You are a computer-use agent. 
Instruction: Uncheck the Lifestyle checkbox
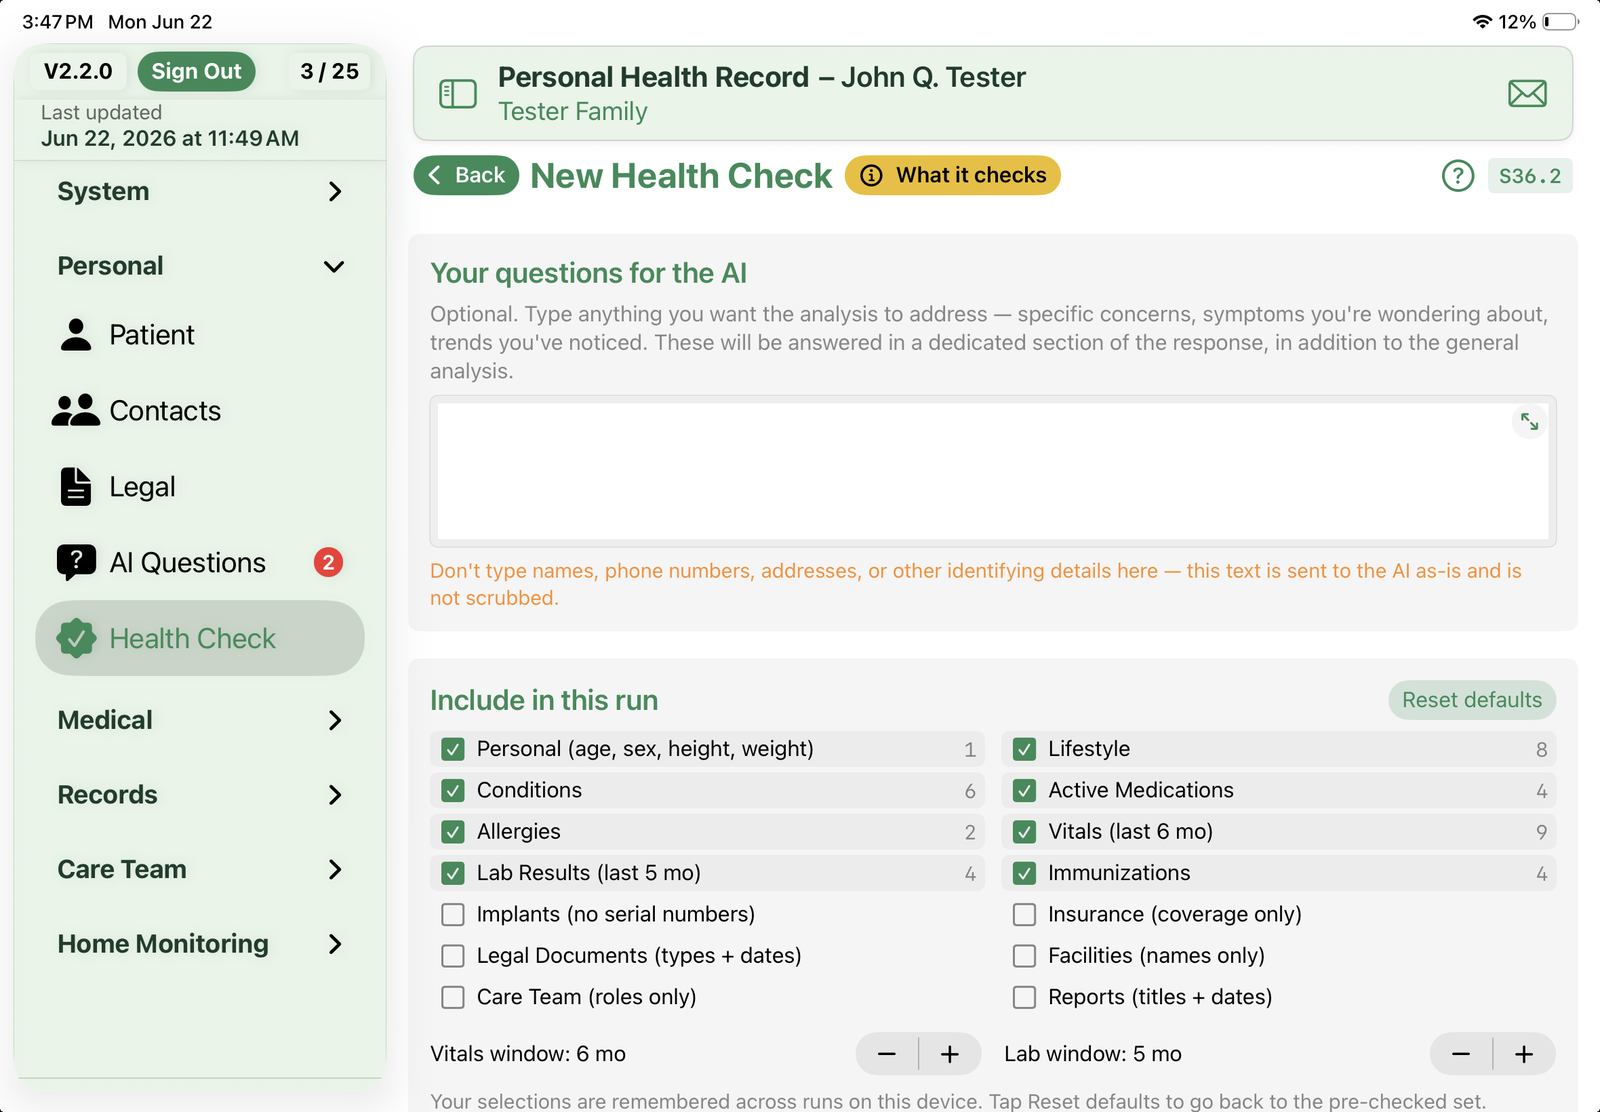1024,749
